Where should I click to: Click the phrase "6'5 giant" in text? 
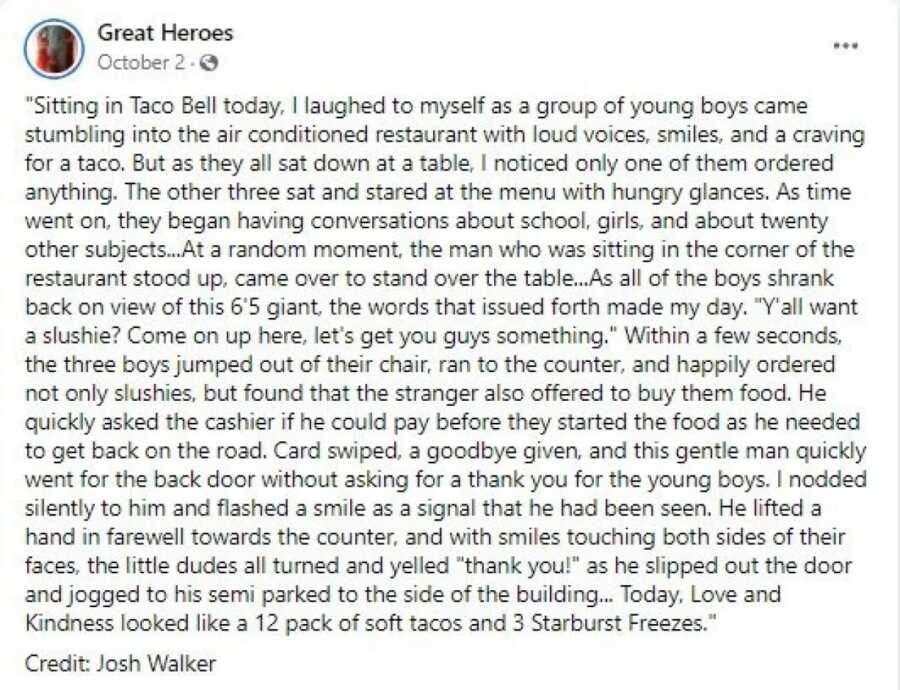click(x=275, y=307)
